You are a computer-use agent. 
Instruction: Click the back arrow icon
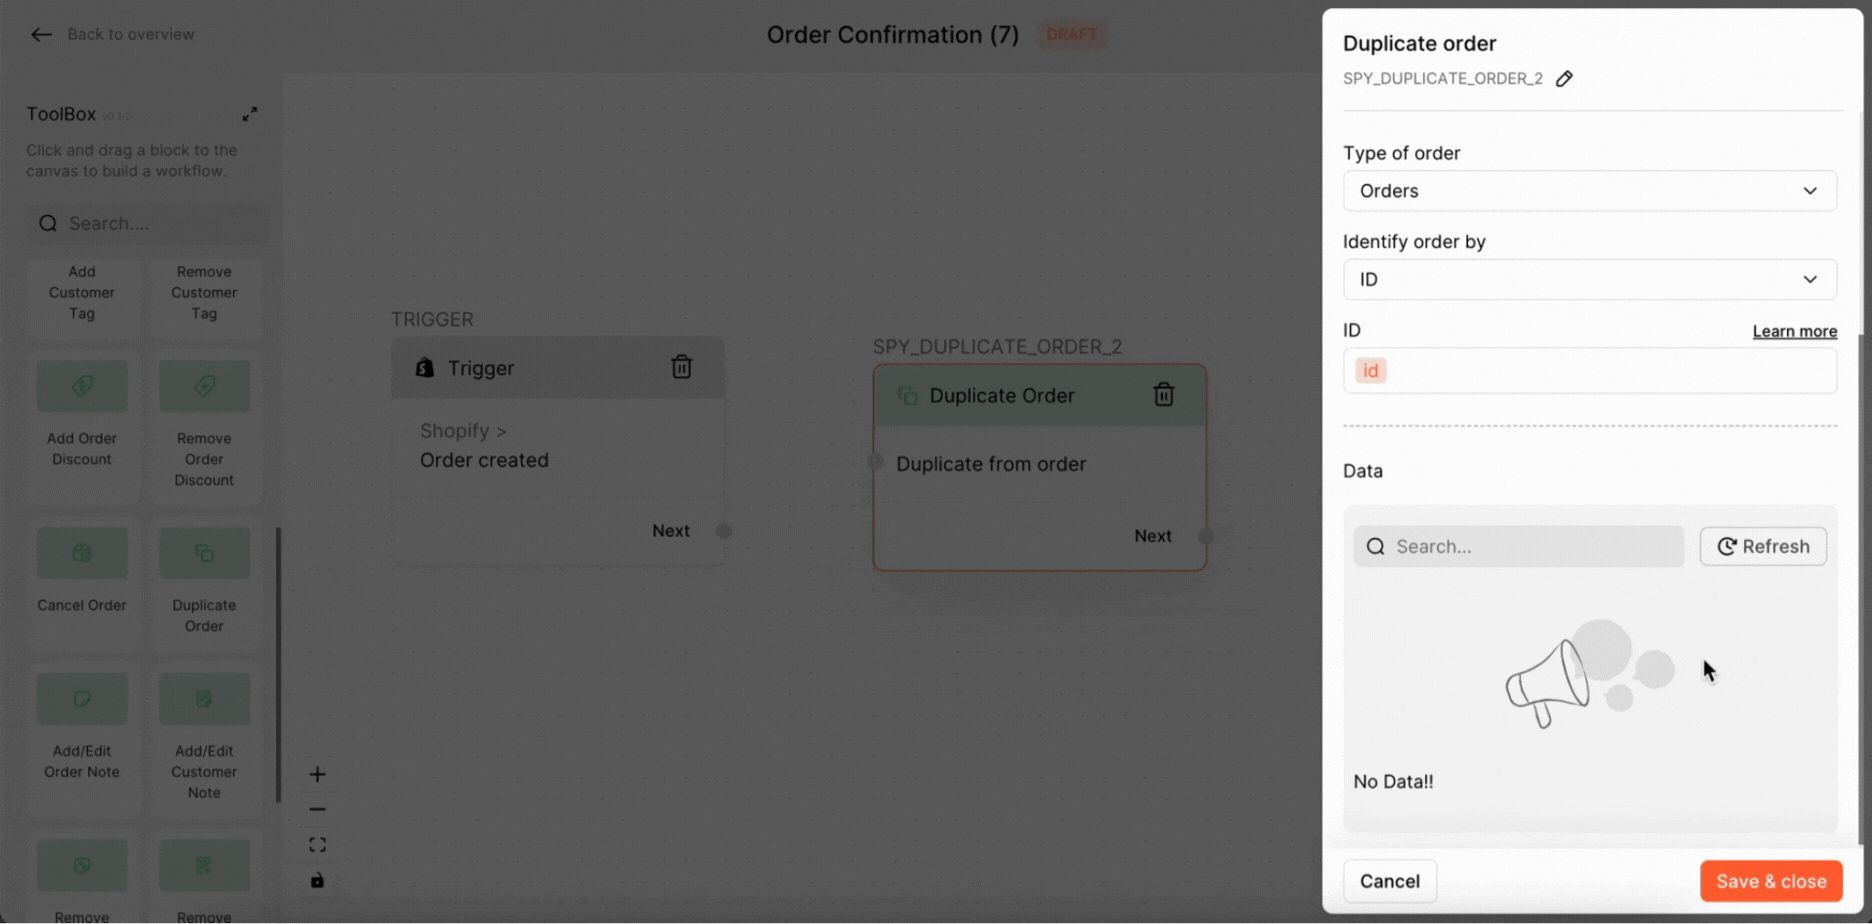pyautogui.click(x=41, y=35)
